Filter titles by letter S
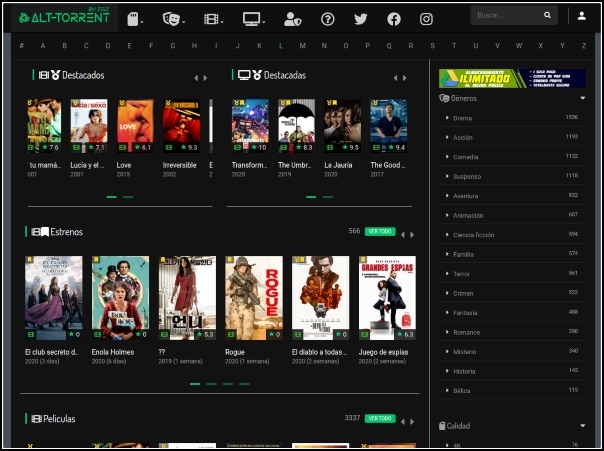The width and height of the screenshot is (604, 451). [432, 45]
